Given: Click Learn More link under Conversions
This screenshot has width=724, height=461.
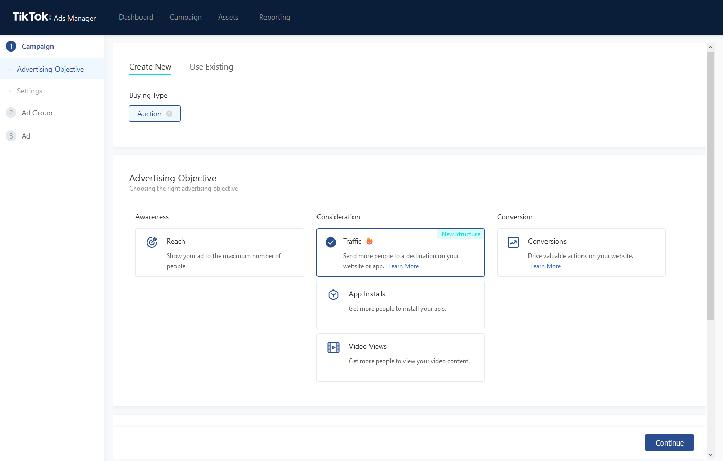Looking at the screenshot, I should (x=546, y=267).
